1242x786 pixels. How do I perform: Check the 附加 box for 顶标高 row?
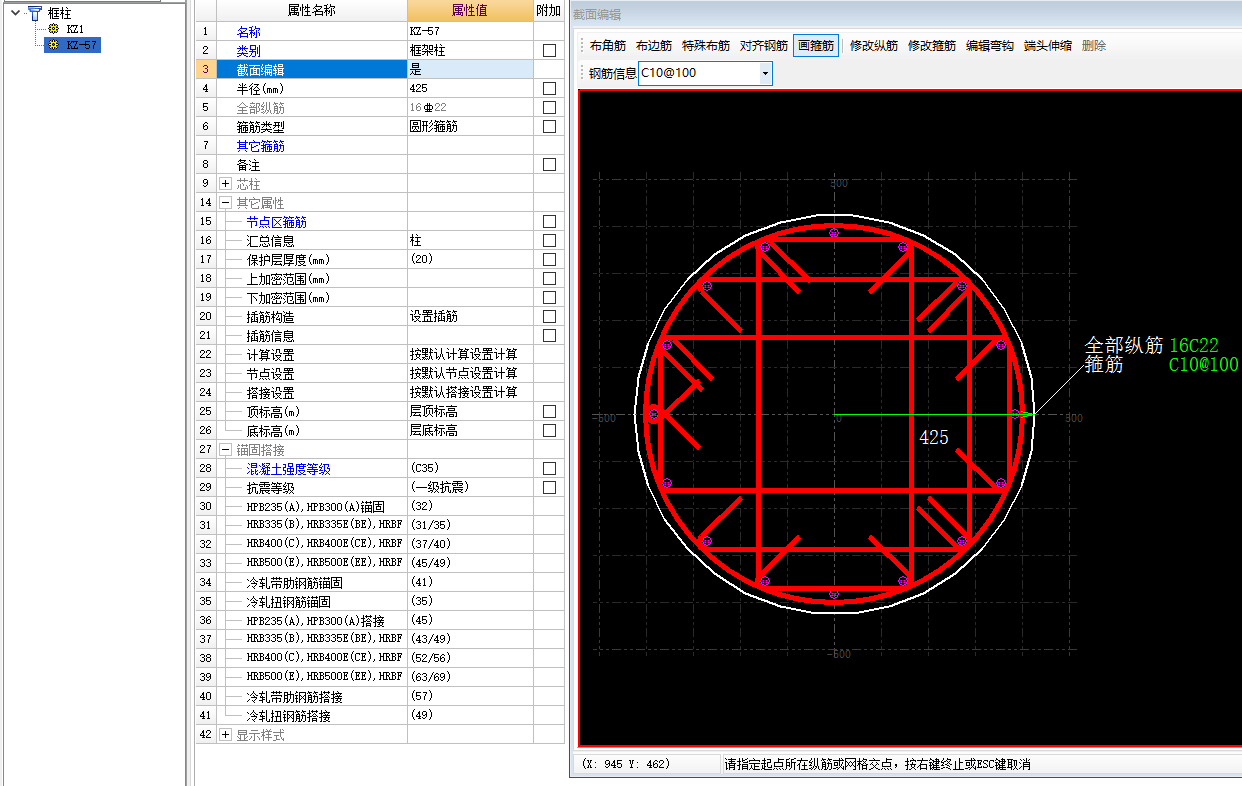[549, 411]
